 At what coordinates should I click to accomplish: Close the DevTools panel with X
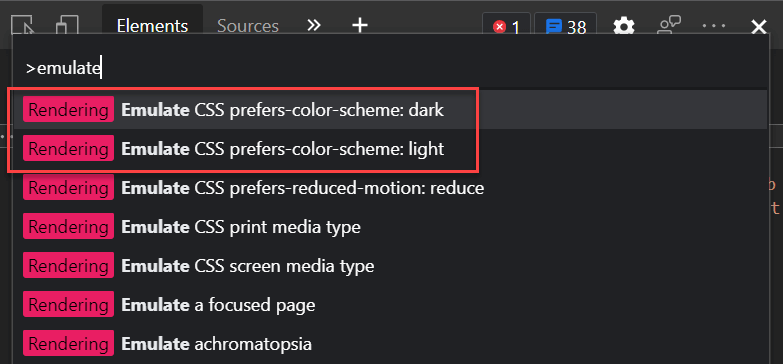point(759,26)
